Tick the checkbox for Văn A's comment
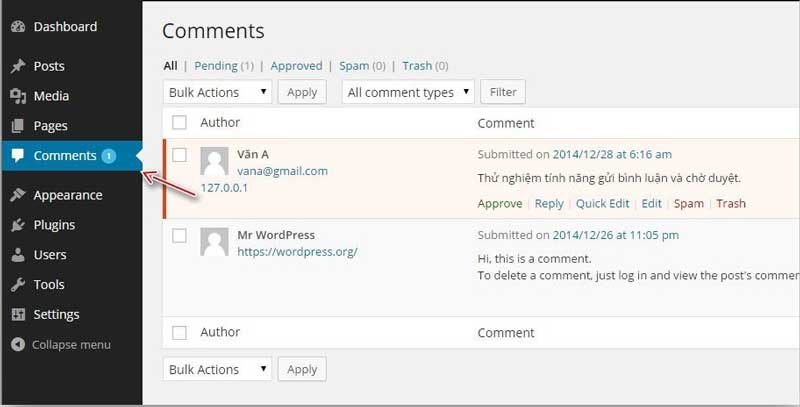This screenshot has width=800, height=407. pyautogui.click(x=179, y=155)
